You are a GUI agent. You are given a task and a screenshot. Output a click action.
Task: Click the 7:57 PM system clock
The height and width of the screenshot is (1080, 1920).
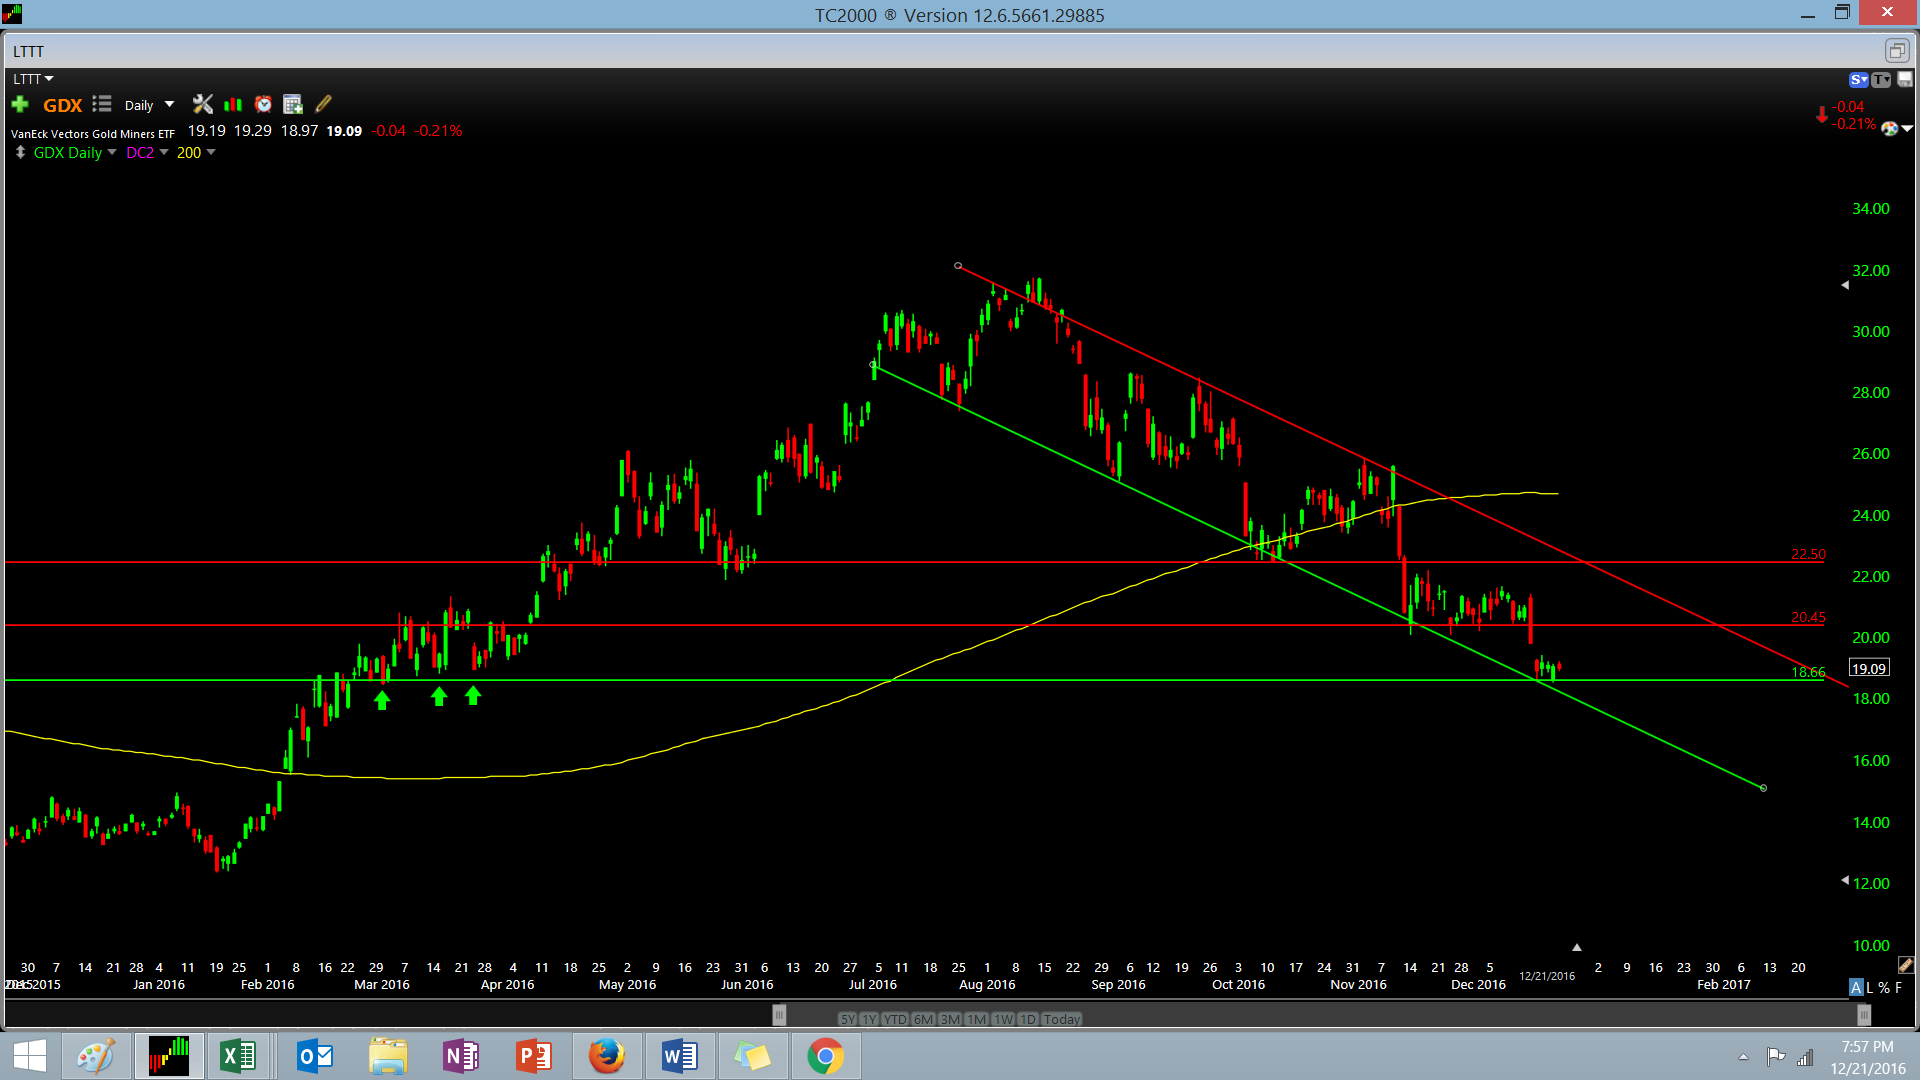coord(1867,1047)
